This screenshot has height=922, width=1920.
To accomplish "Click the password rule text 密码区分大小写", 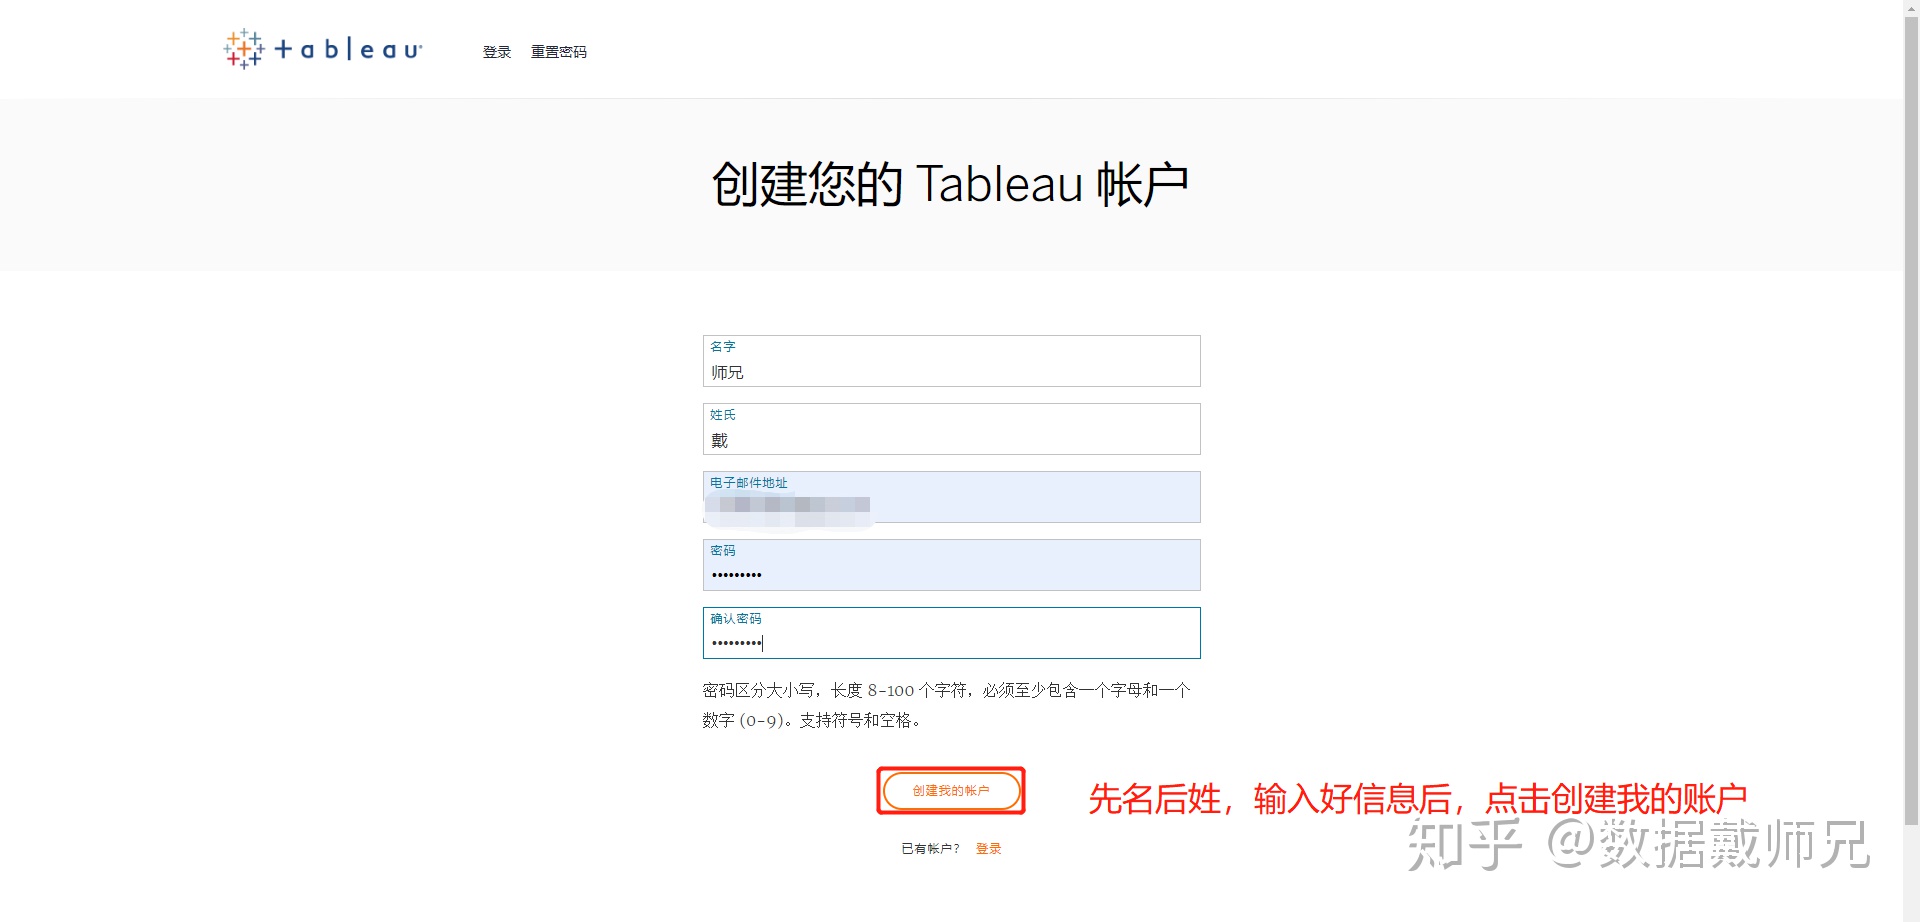I will click(x=758, y=690).
